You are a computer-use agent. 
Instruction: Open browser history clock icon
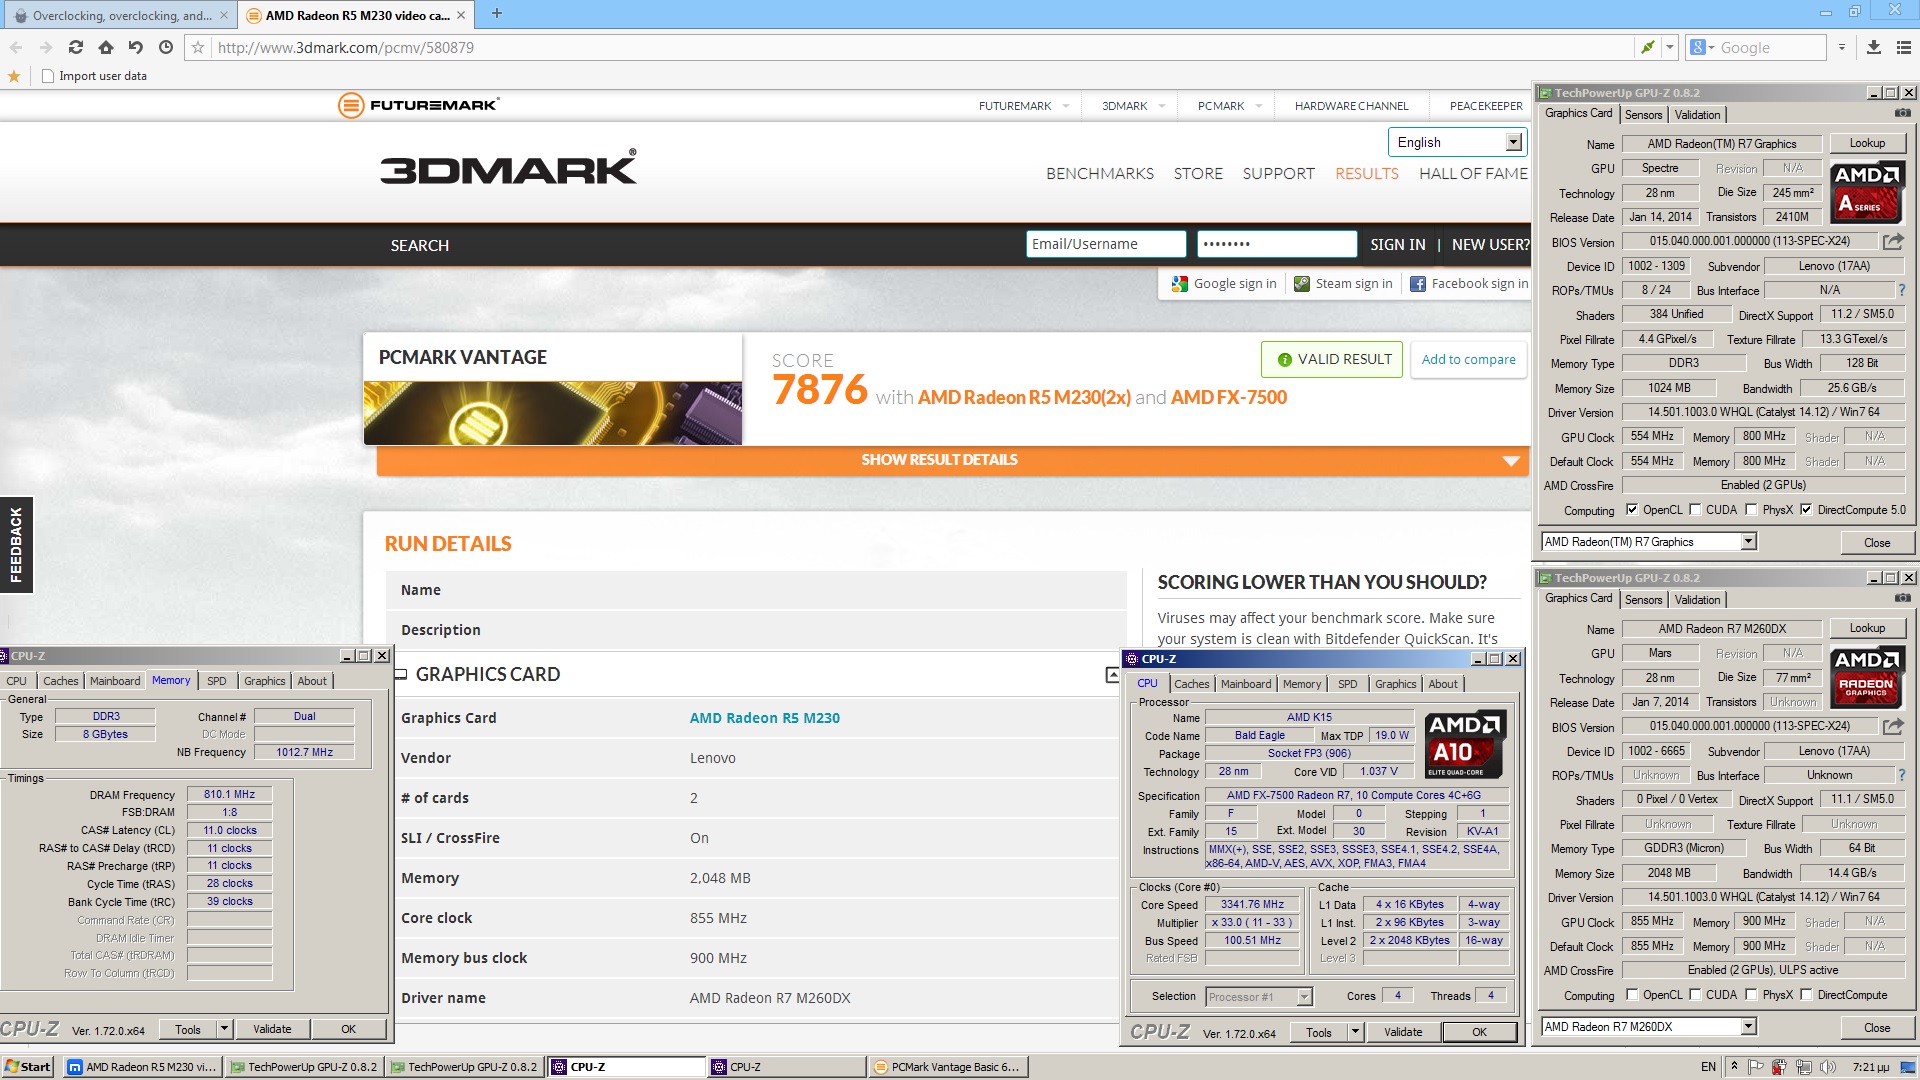tap(166, 47)
